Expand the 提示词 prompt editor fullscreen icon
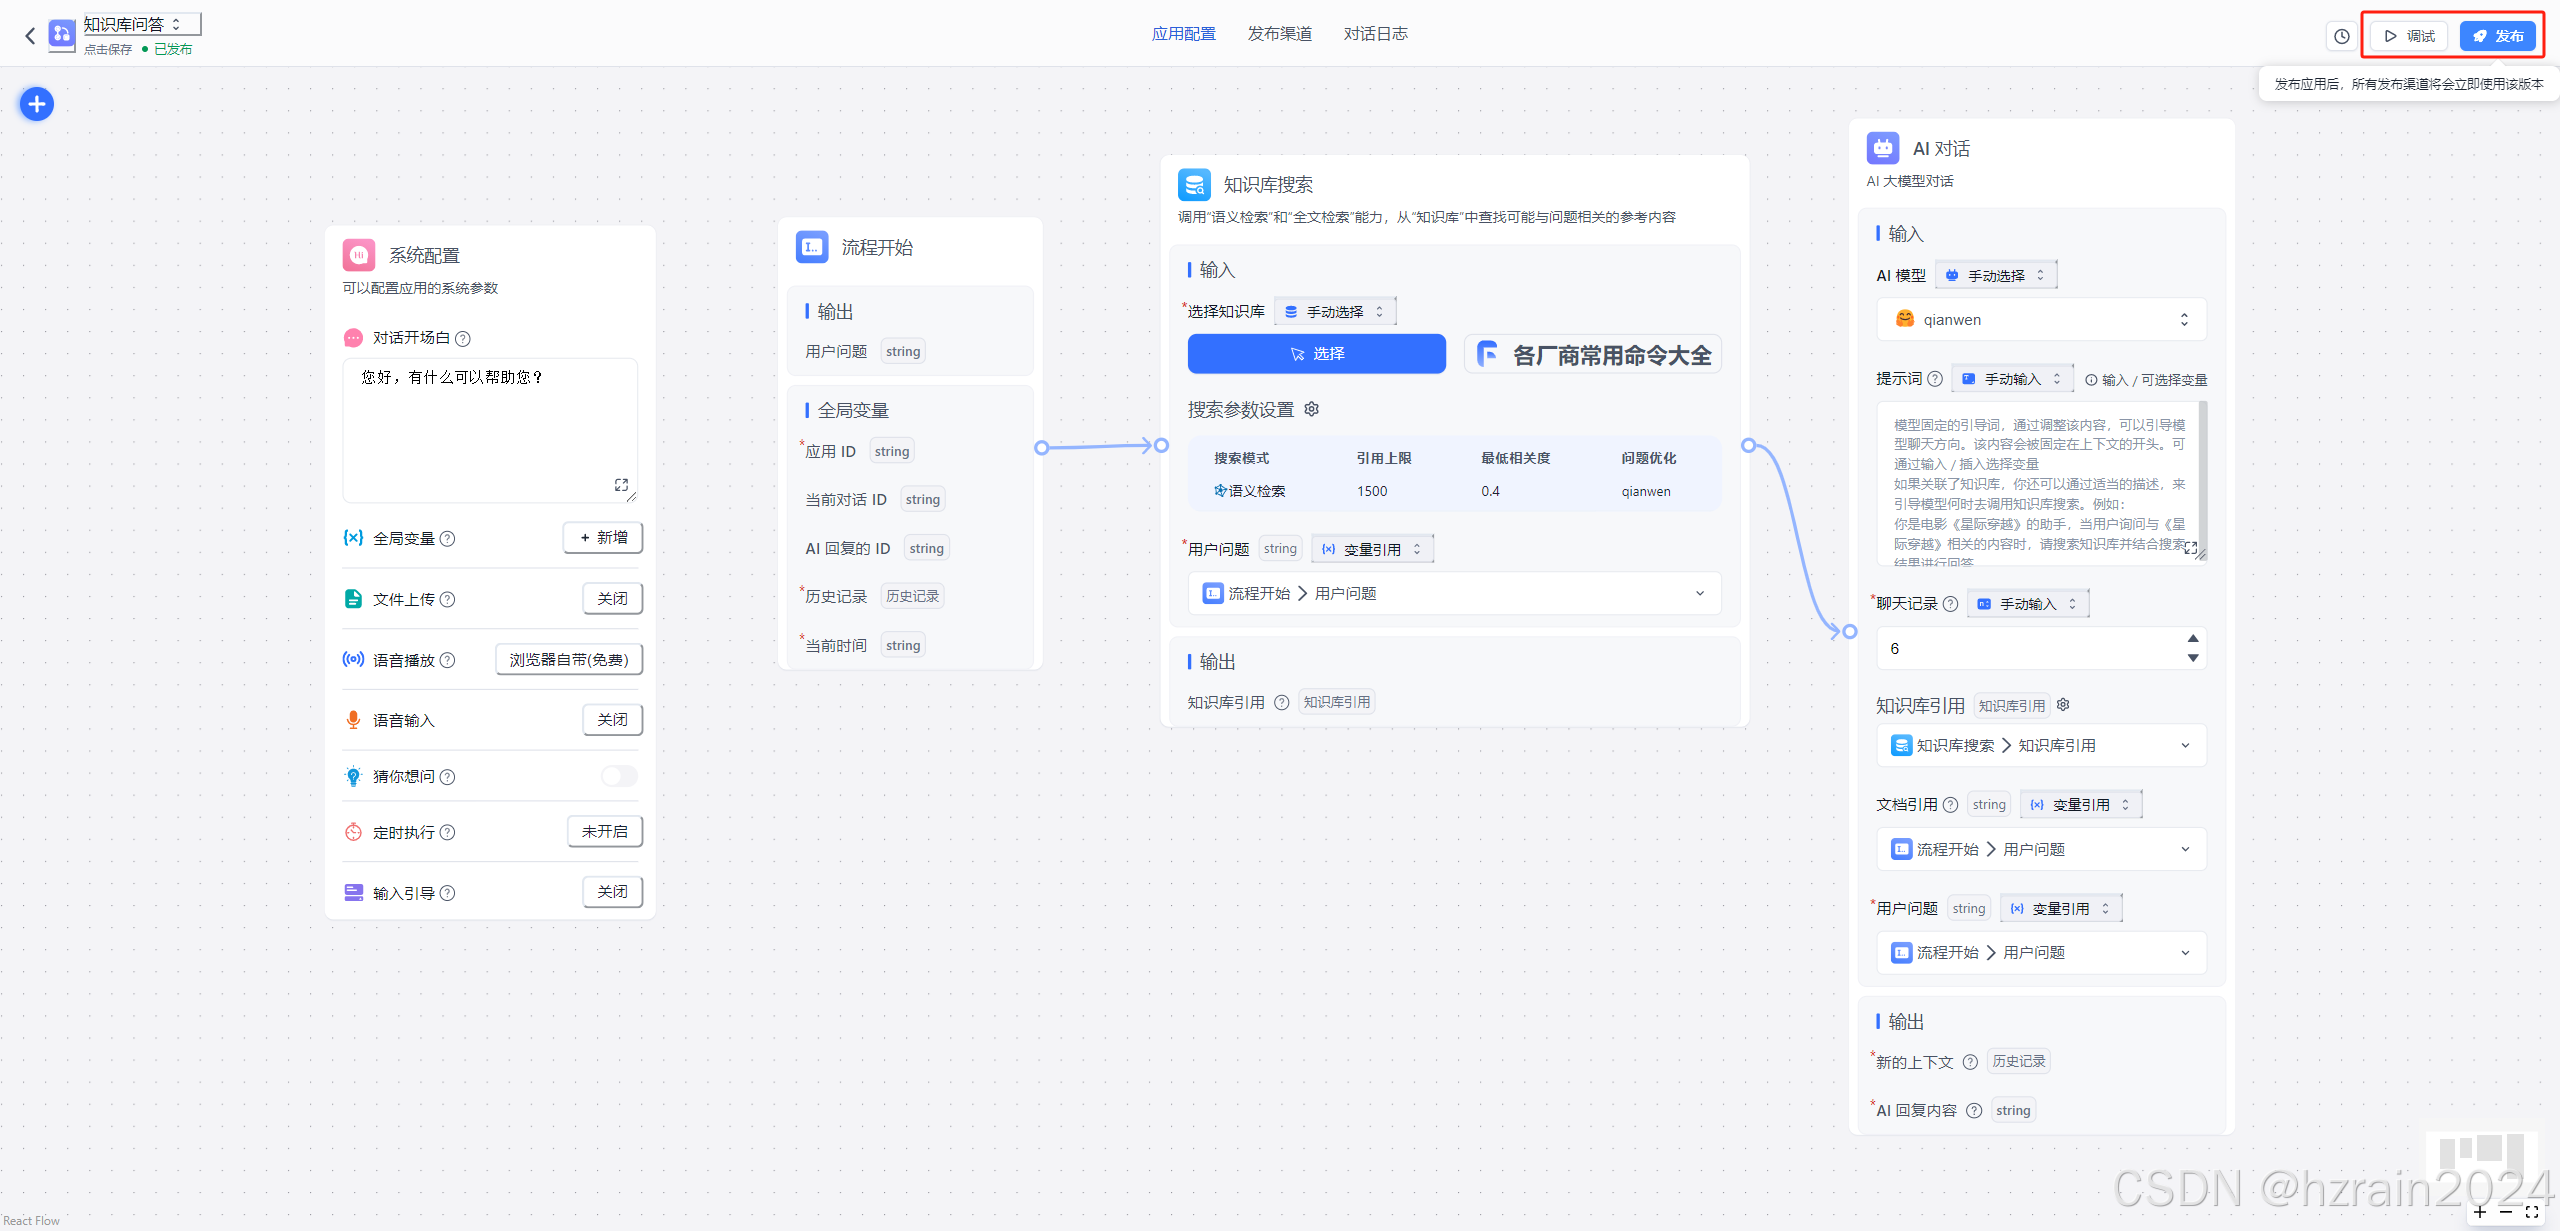Image resolution: width=2560 pixels, height=1231 pixels. (x=2191, y=548)
